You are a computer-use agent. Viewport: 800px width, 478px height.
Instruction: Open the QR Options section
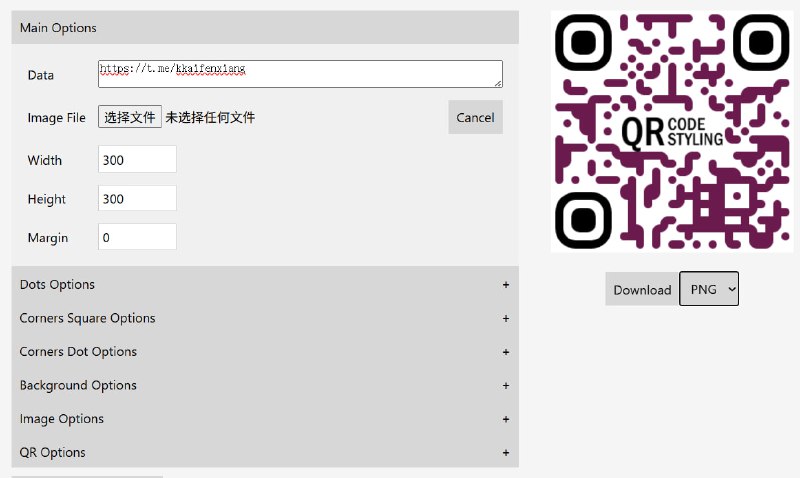265,452
